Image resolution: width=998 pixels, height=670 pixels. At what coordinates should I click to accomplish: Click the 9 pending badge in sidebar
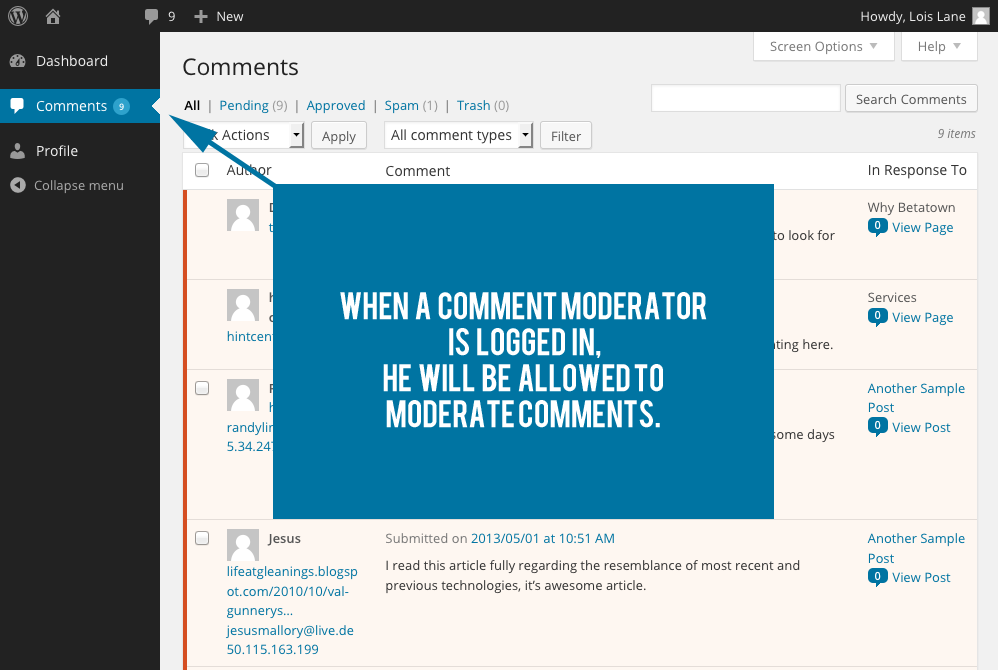click(121, 106)
